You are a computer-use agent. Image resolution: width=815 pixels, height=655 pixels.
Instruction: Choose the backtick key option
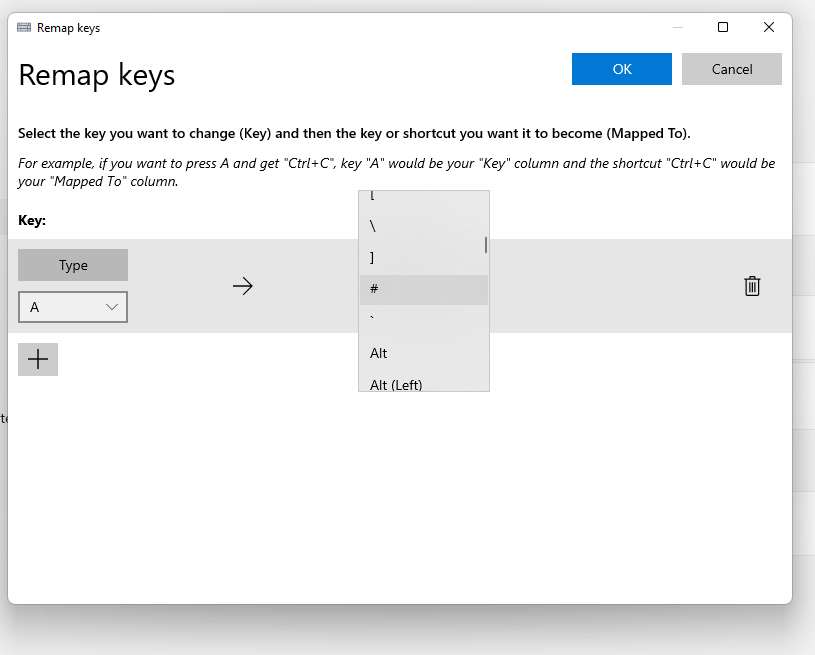tap(424, 321)
